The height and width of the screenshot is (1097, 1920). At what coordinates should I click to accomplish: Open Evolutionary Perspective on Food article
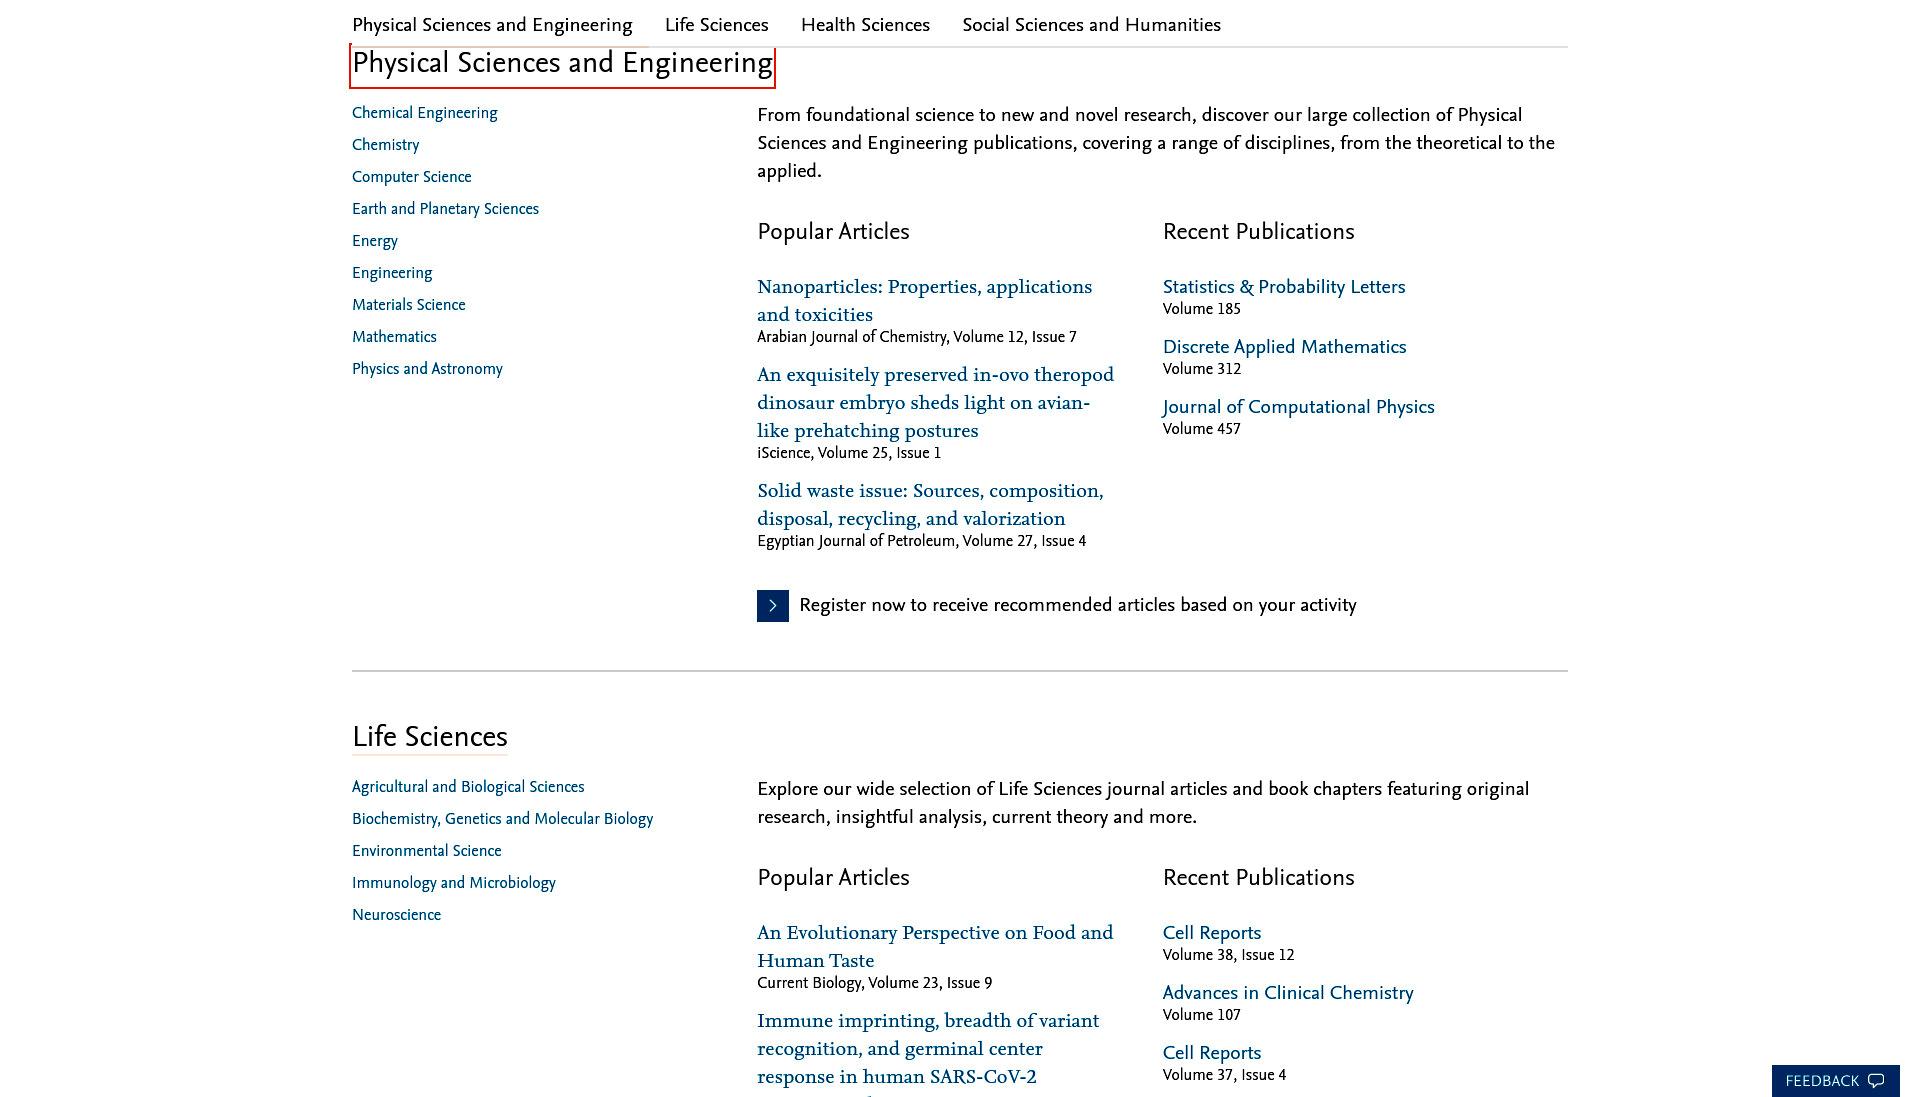point(935,947)
